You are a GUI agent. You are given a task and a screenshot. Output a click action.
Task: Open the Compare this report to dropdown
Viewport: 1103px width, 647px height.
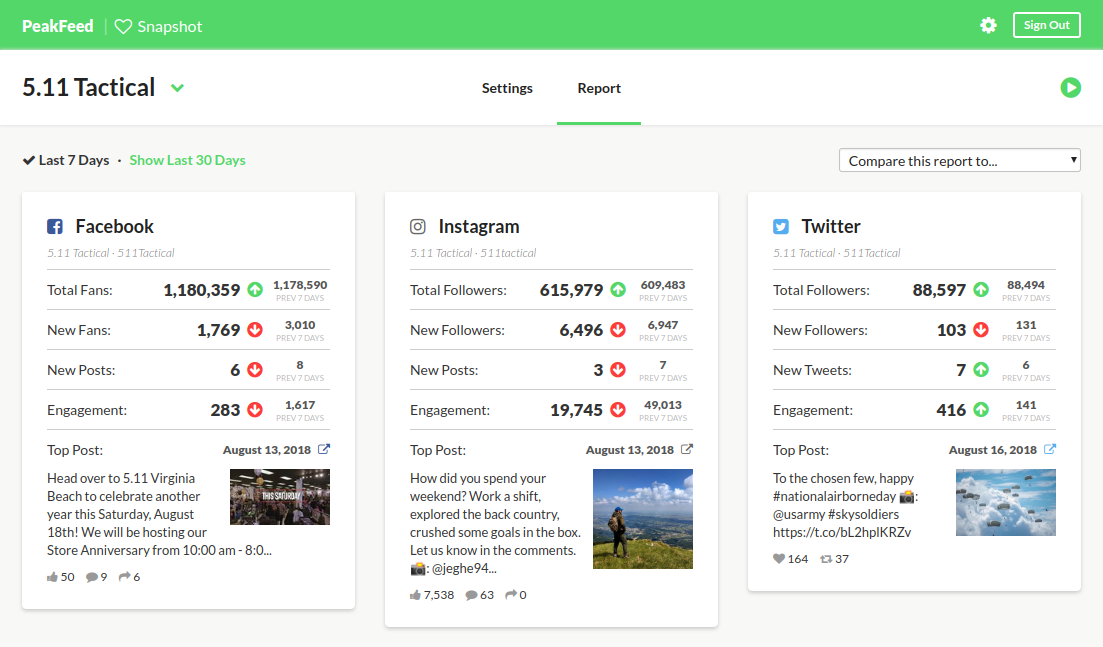click(x=959, y=160)
